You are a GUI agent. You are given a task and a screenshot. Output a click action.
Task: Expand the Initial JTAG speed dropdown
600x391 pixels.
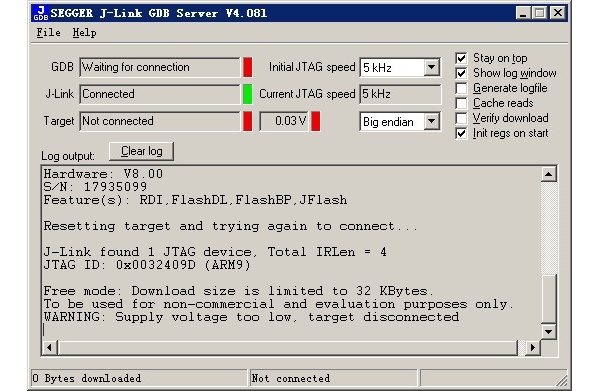click(x=431, y=67)
